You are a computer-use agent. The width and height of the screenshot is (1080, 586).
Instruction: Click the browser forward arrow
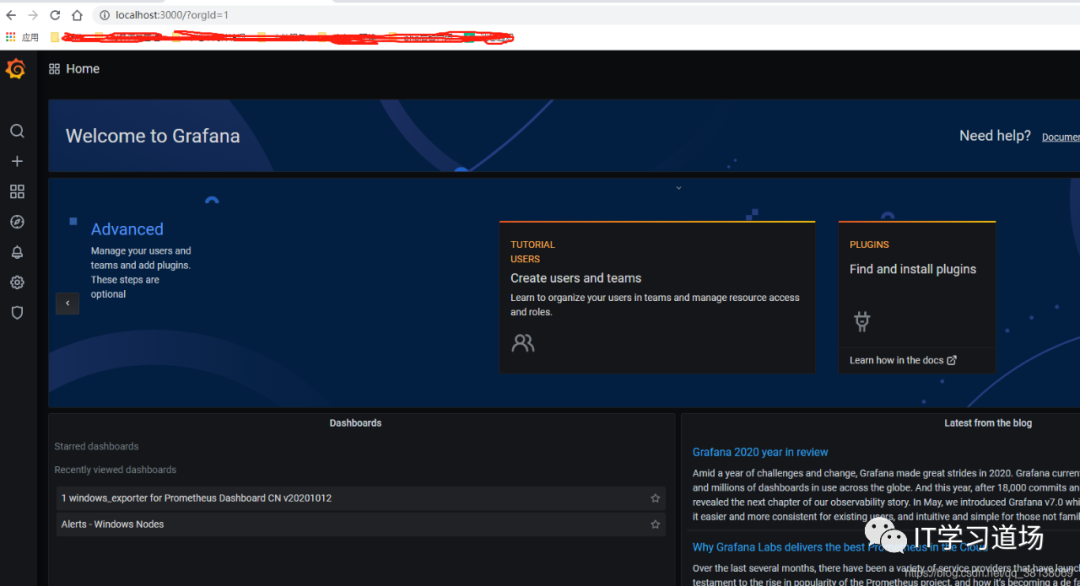(x=33, y=14)
